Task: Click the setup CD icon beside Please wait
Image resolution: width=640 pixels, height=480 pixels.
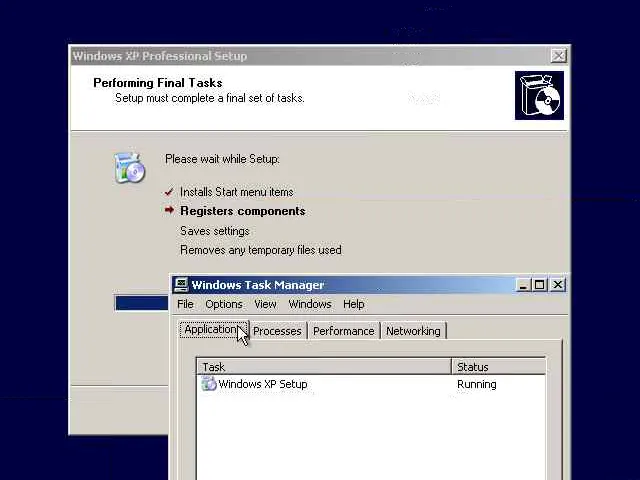Action: [x=129, y=167]
